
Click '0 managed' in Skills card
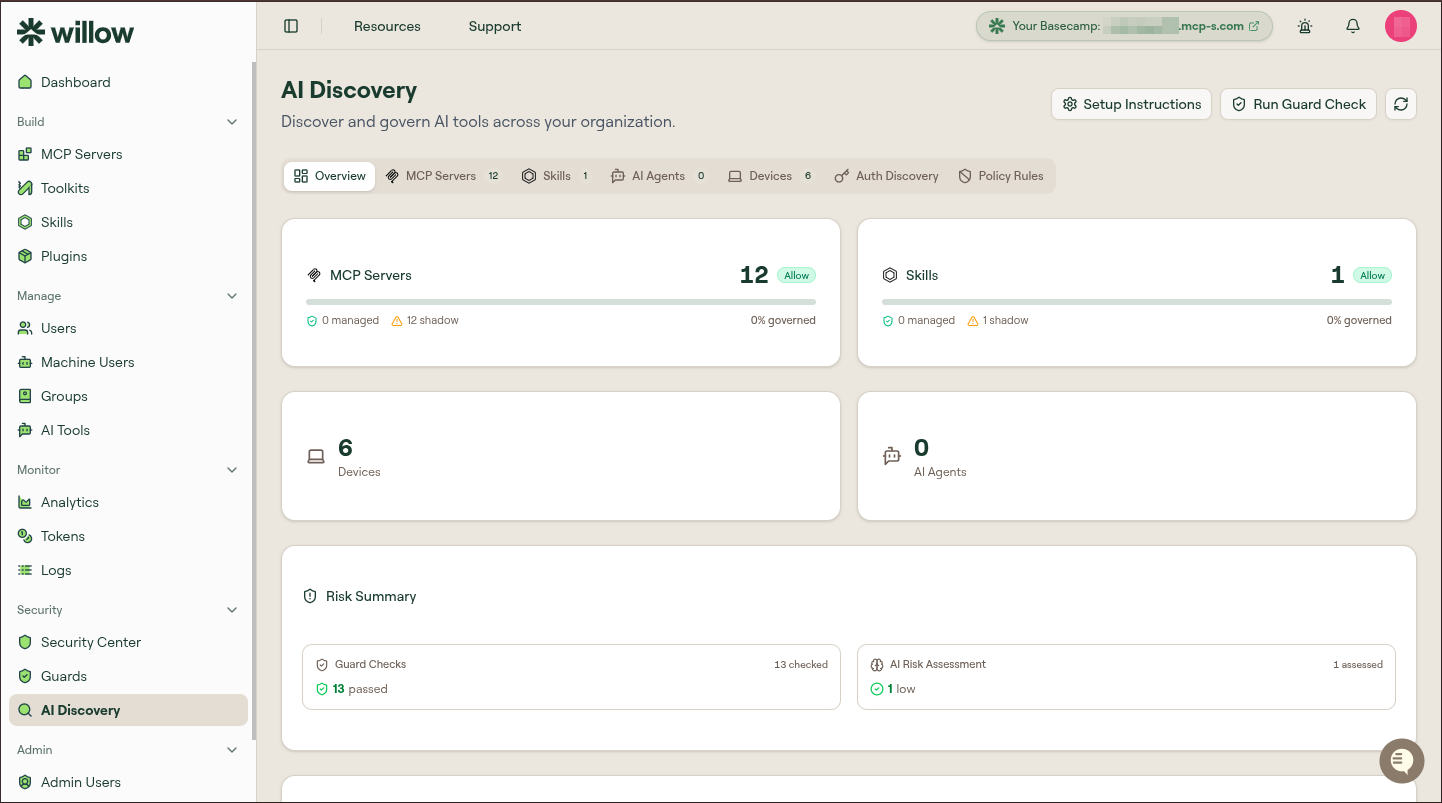pos(918,320)
